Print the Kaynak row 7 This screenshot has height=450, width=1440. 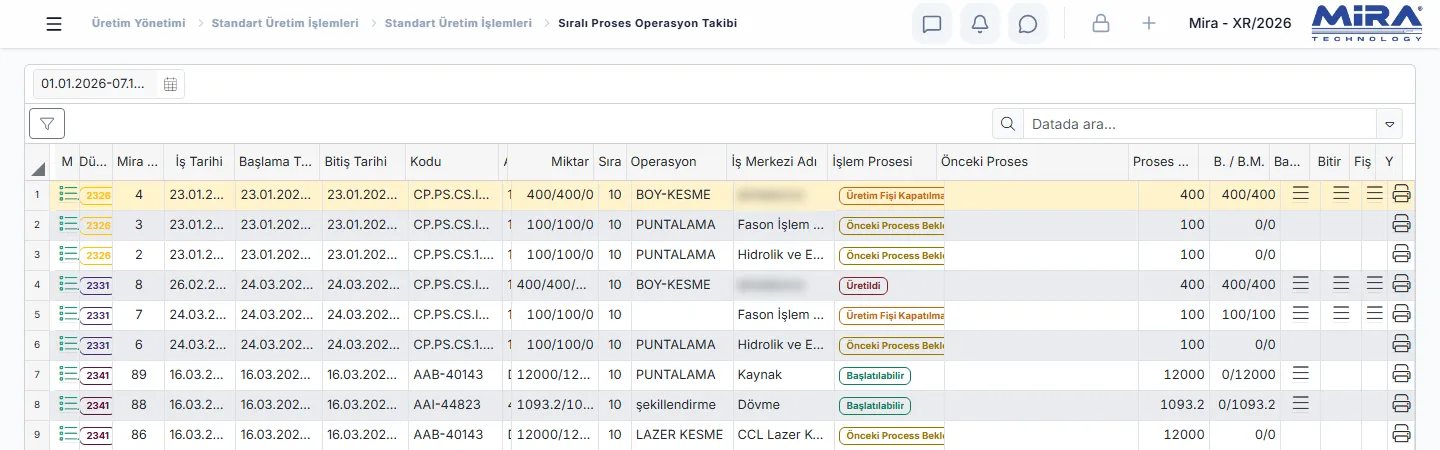pos(1401,374)
